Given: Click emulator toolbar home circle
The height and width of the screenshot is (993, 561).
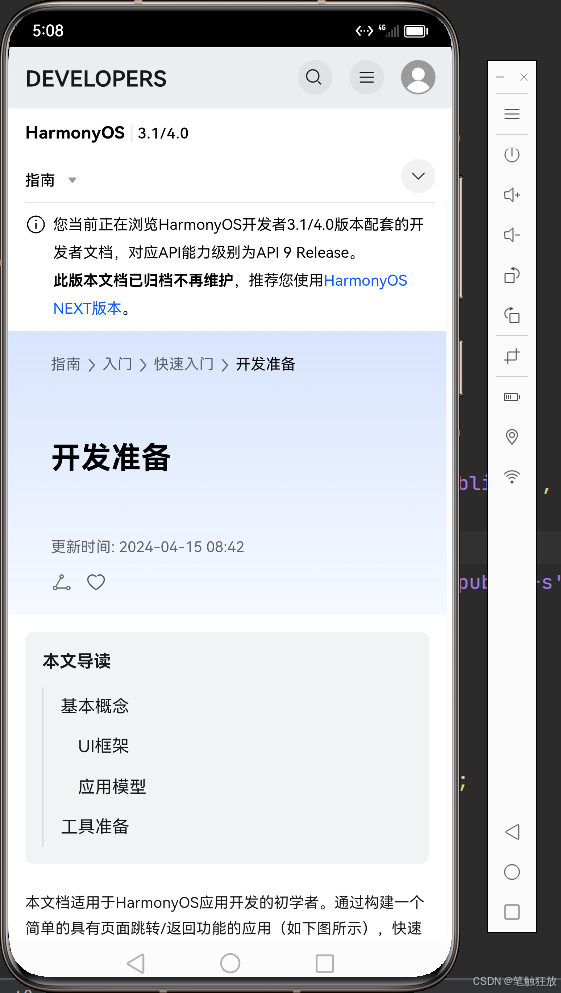Looking at the screenshot, I should tap(512, 872).
